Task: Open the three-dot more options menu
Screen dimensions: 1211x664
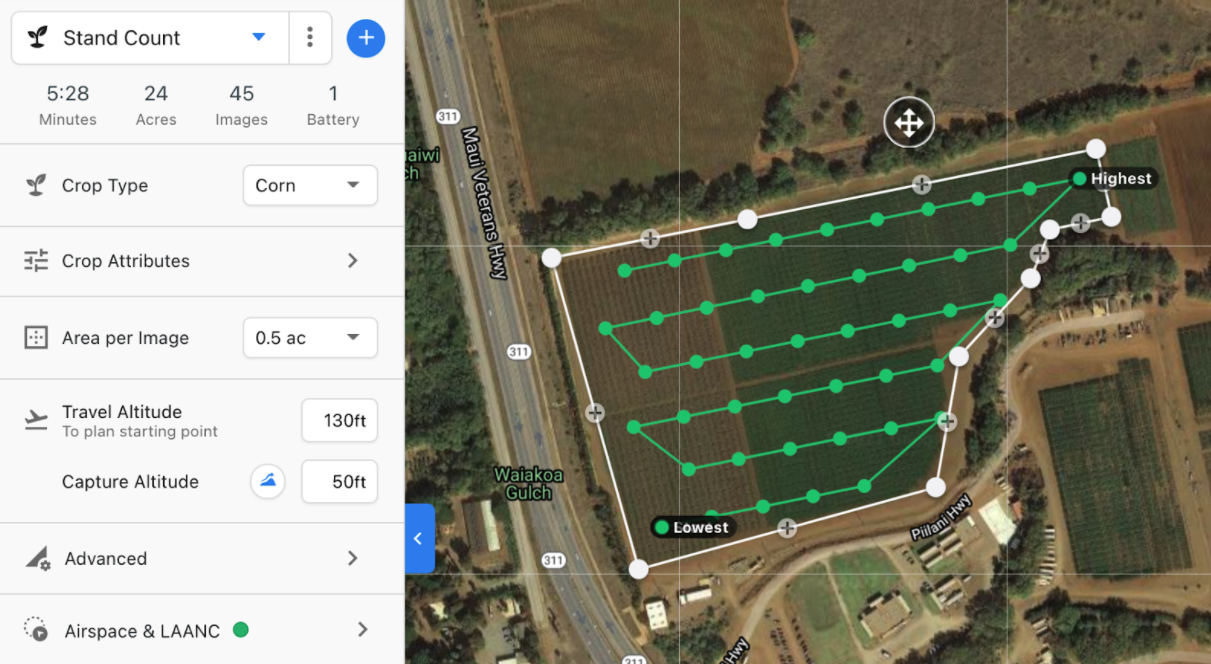Action: coord(310,38)
